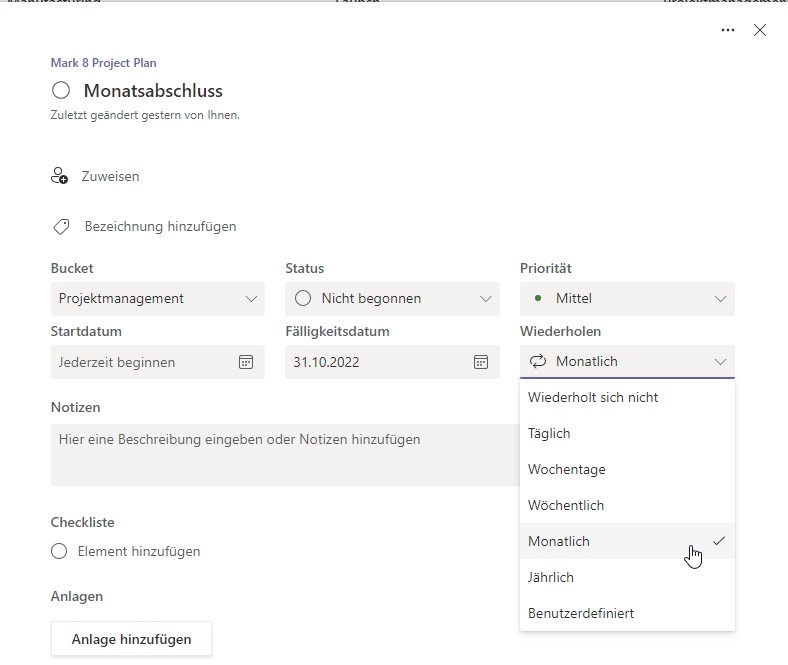The image size is (788, 665).
Task: Click the label tag icon
Action: click(61, 227)
